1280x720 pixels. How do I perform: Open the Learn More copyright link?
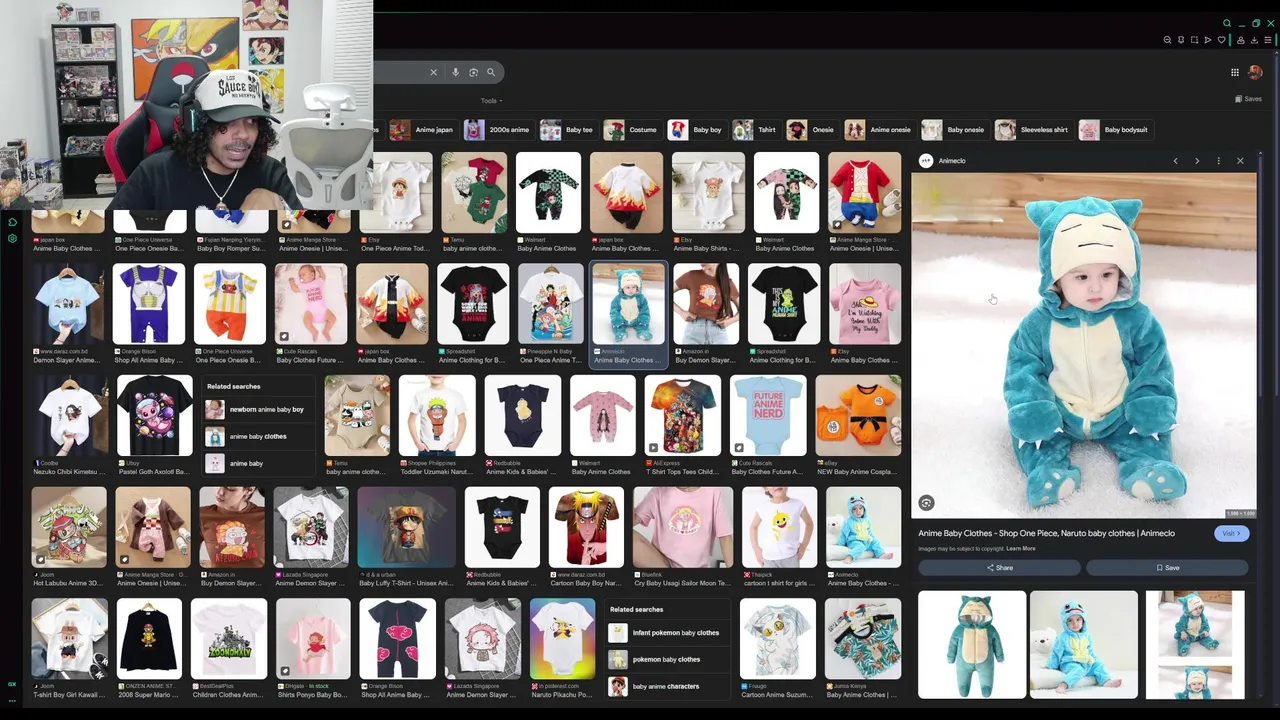pos(1021,549)
